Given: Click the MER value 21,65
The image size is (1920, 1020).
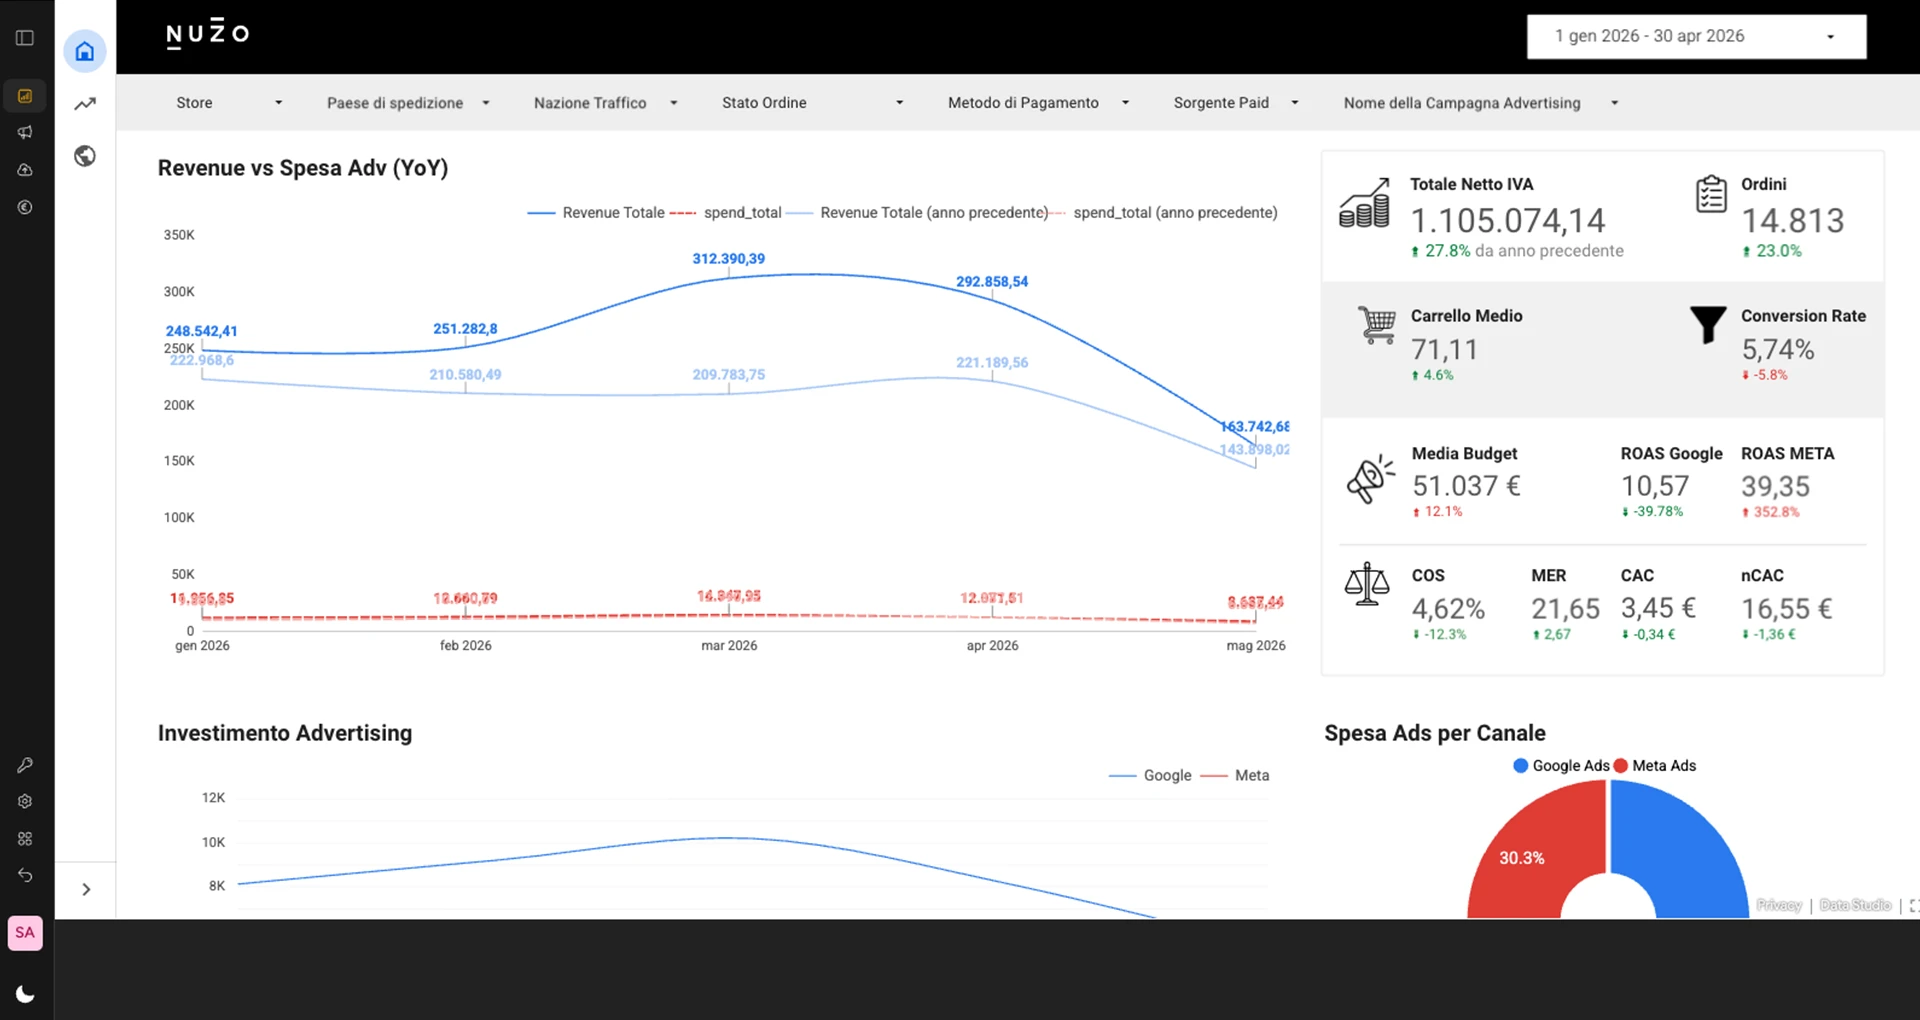Looking at the screenshot, I should [x=1566, y=608].
